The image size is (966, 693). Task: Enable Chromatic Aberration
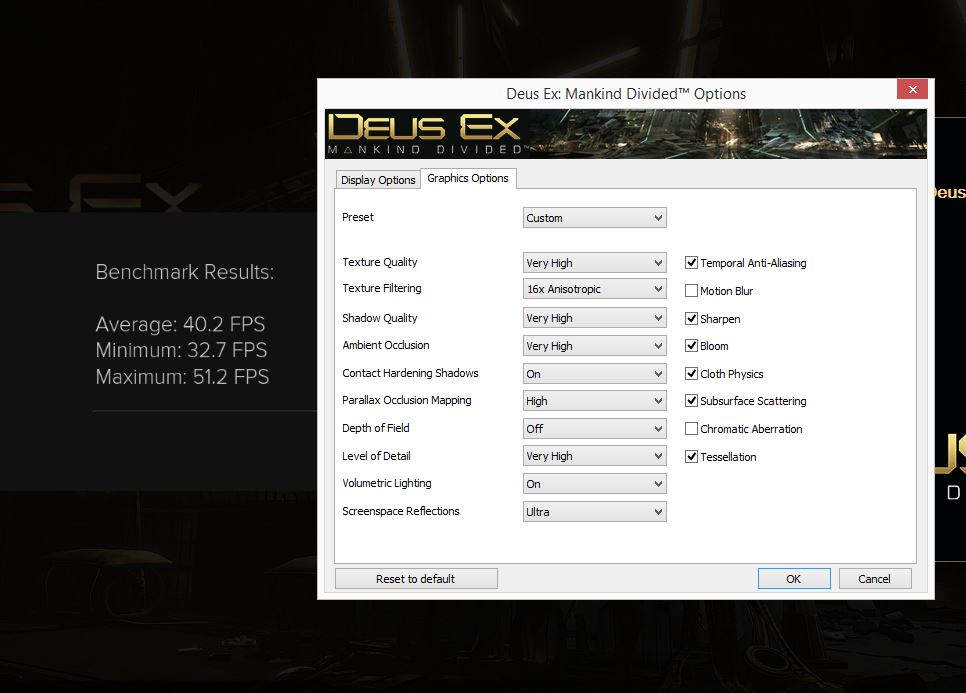pos(691,429)
